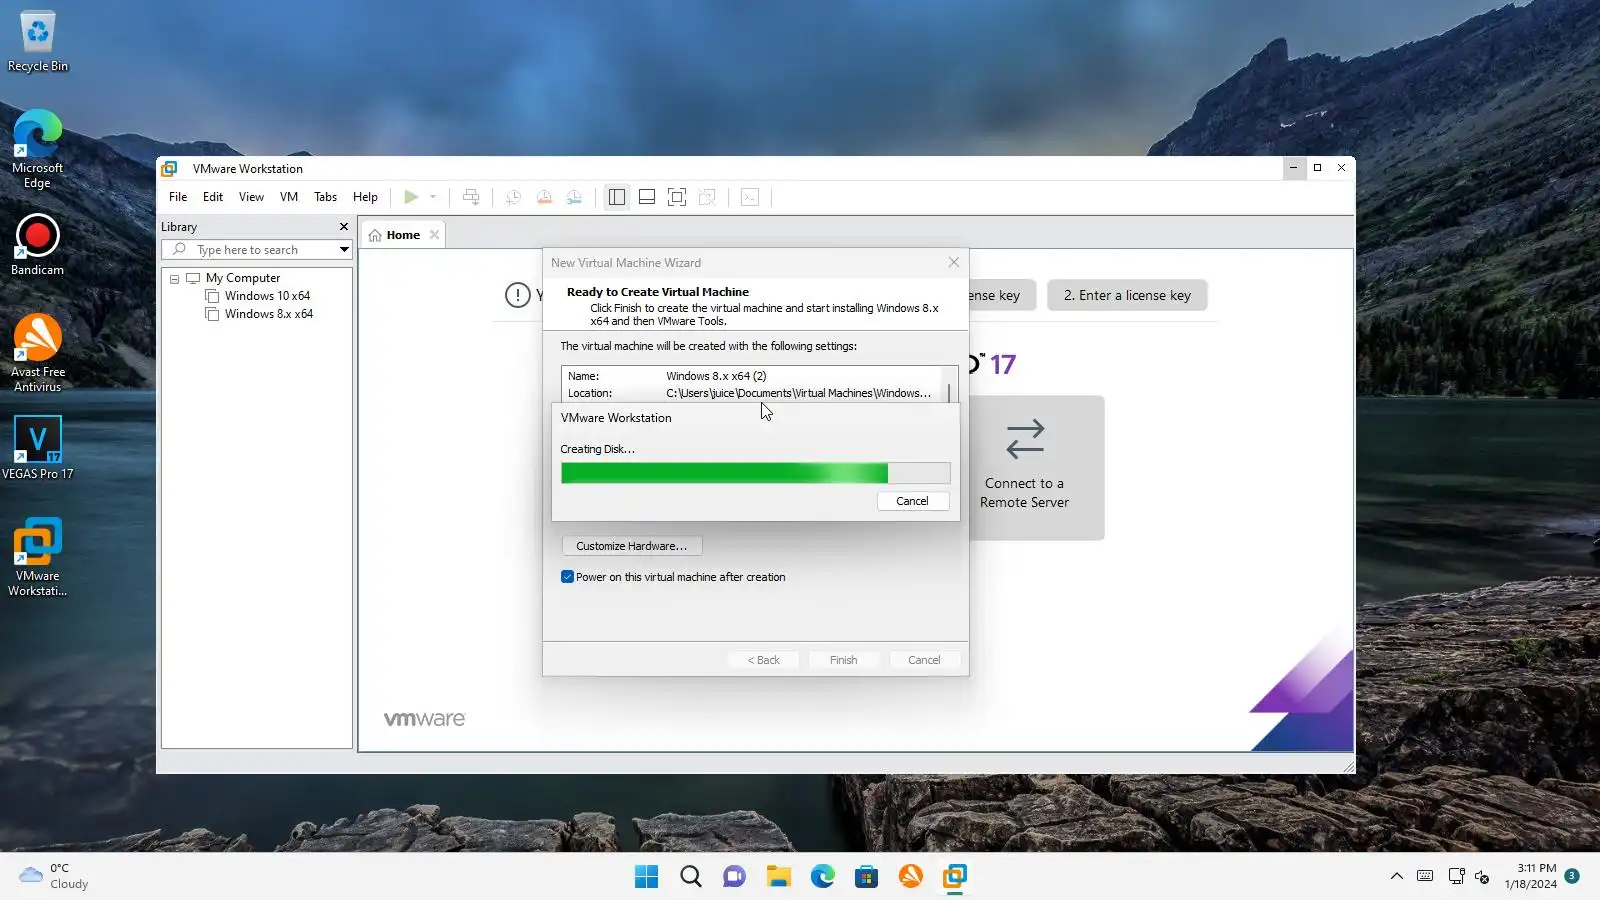
Task: Open the Snapshot Manager wrench icon
Action: tap(575, 197)
